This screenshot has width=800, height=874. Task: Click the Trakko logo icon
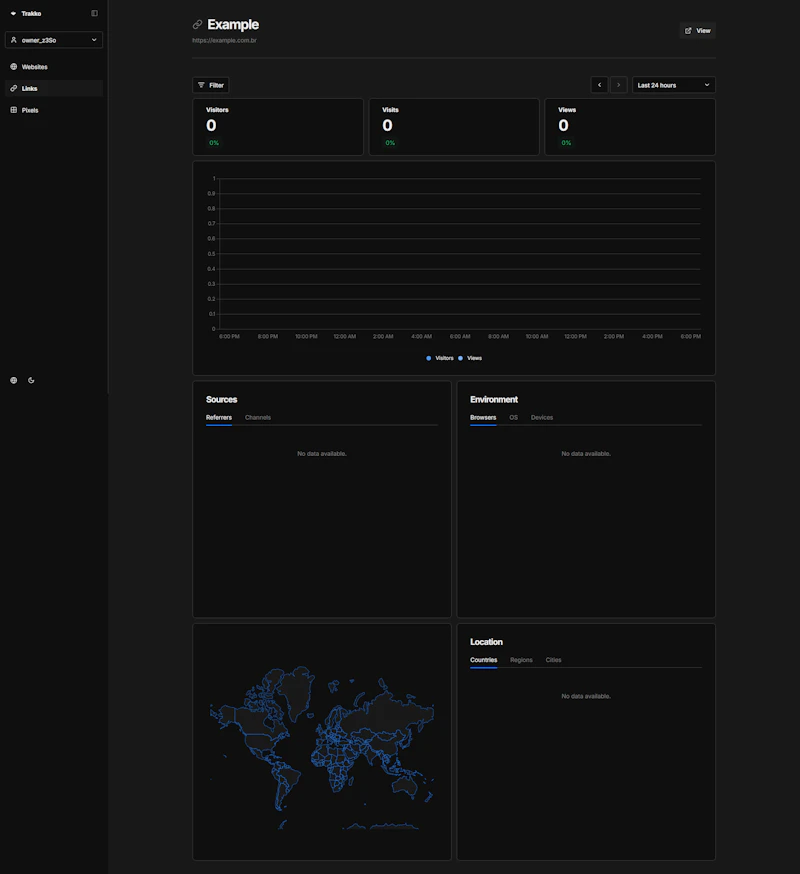pyautogui.click(x=13, y=13)
